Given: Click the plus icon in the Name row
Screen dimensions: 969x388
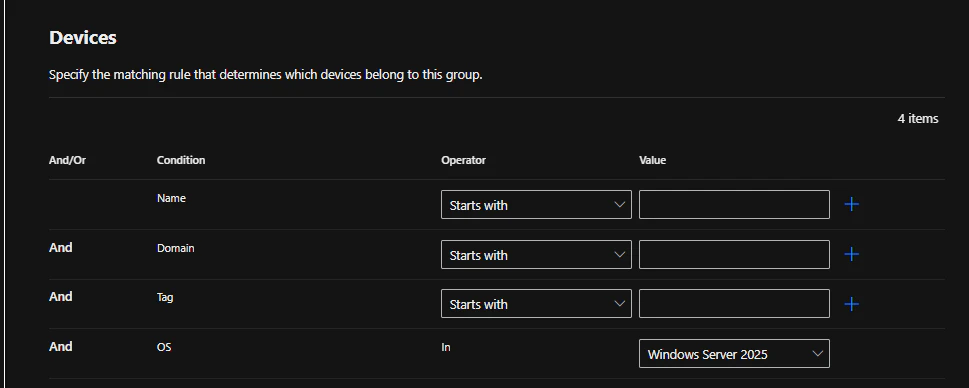Looking at the screenshot, I should click(852, 205).
